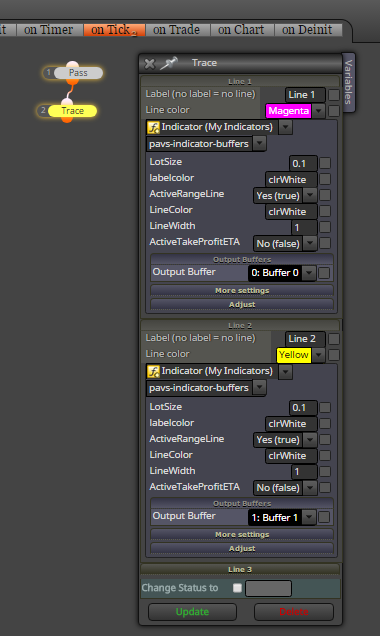
Task: Open the Yellow line color dropdown arrow
Action: 319,355
